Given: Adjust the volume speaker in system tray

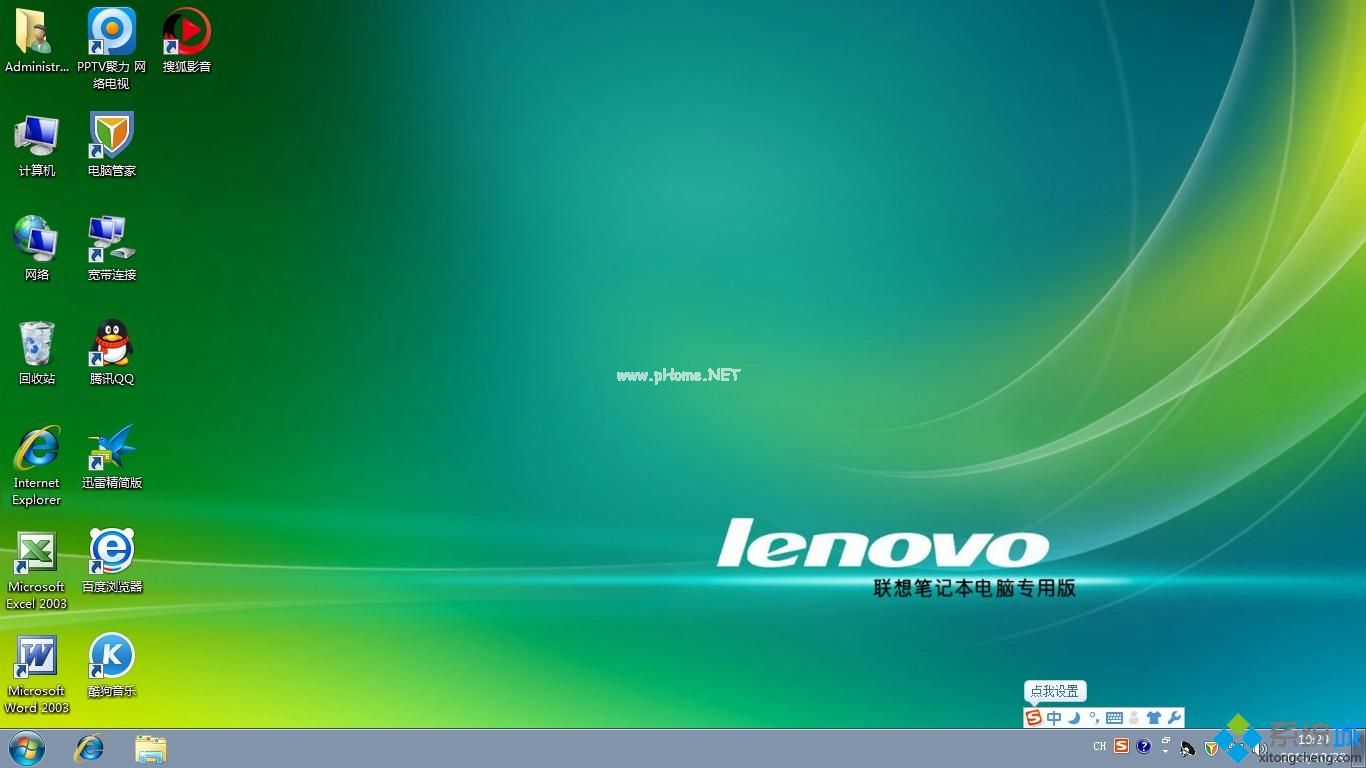Looking at the screenshot, I should (x=1262, y=747).
